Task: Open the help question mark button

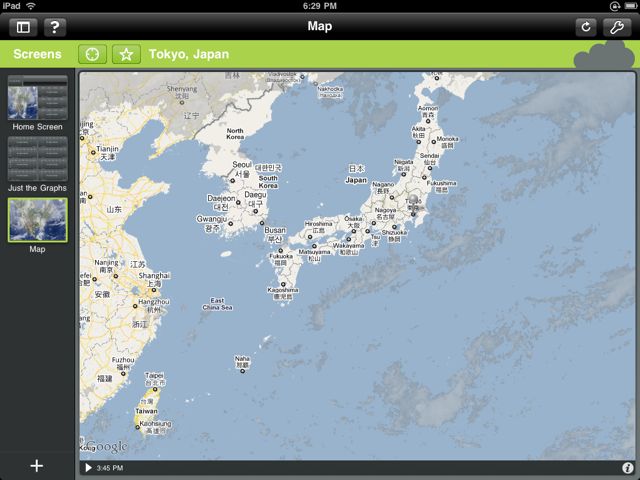Action: [55, 27]
